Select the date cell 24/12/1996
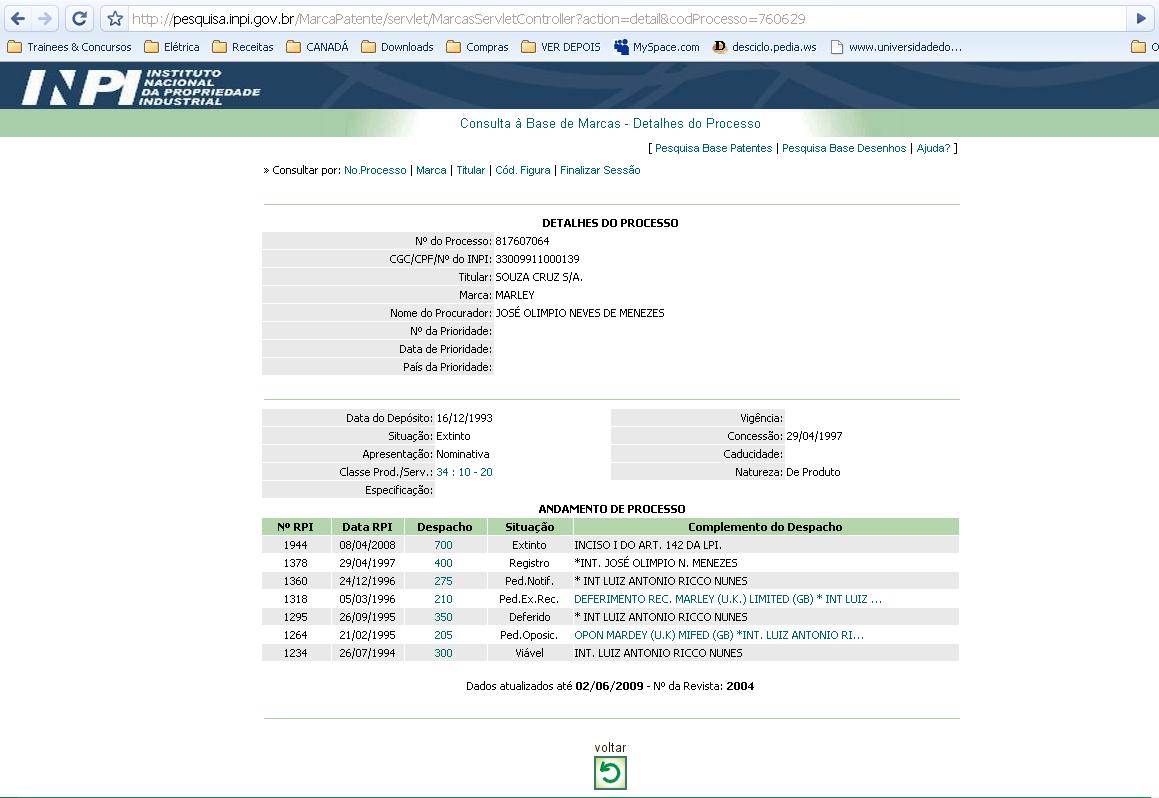 [367, 582]
